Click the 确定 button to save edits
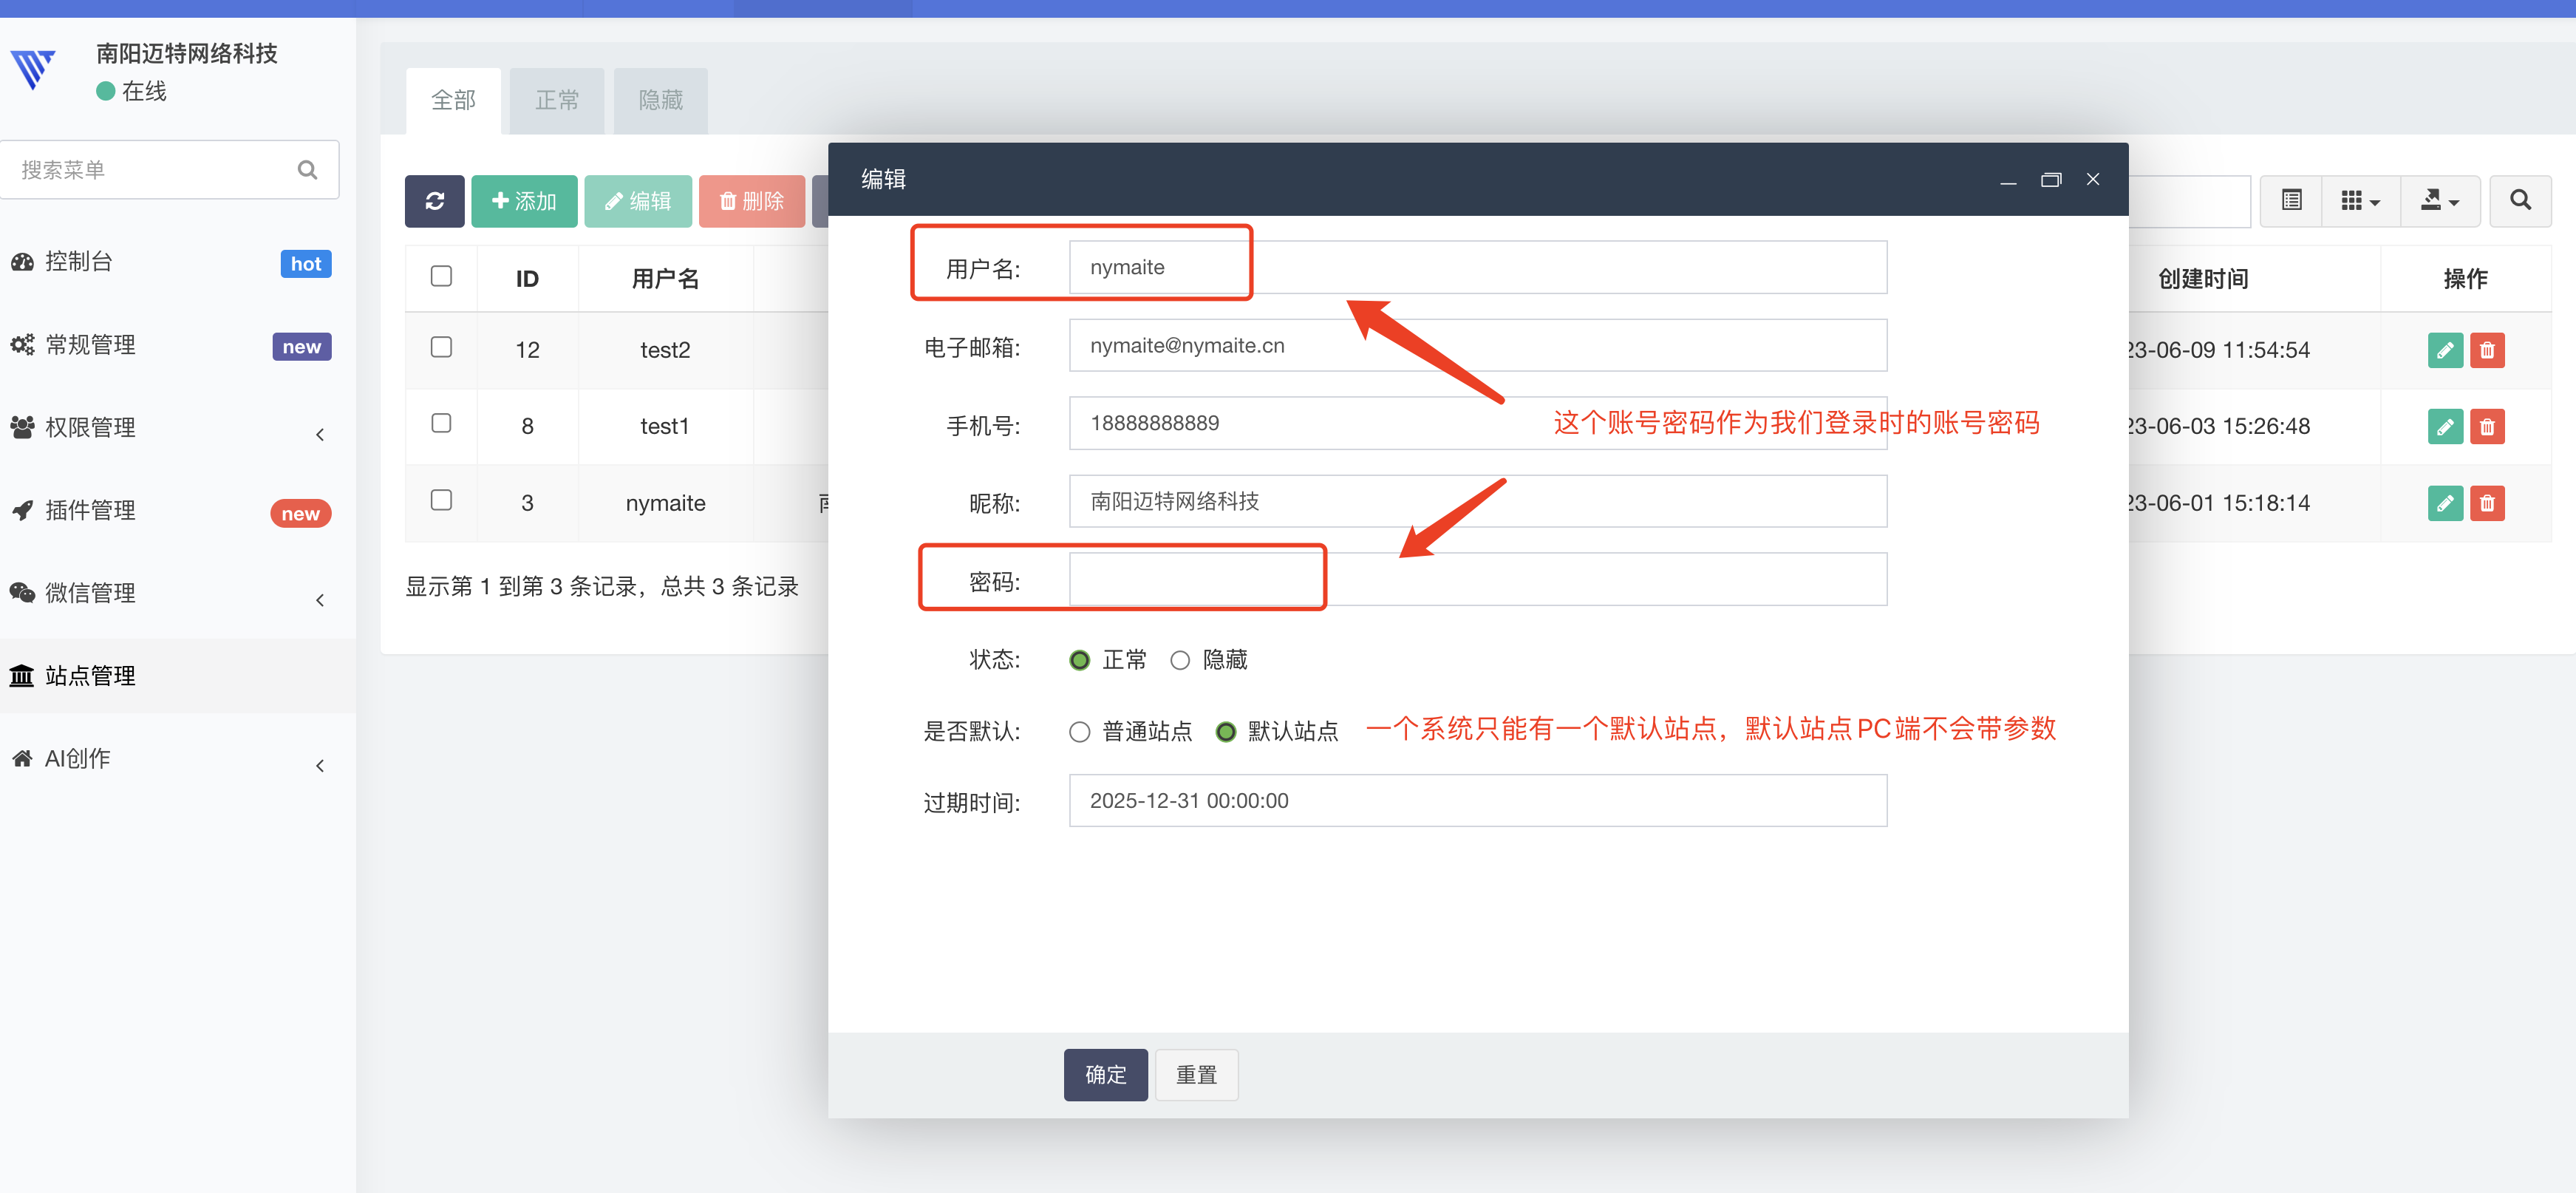 [1105, 1074]
